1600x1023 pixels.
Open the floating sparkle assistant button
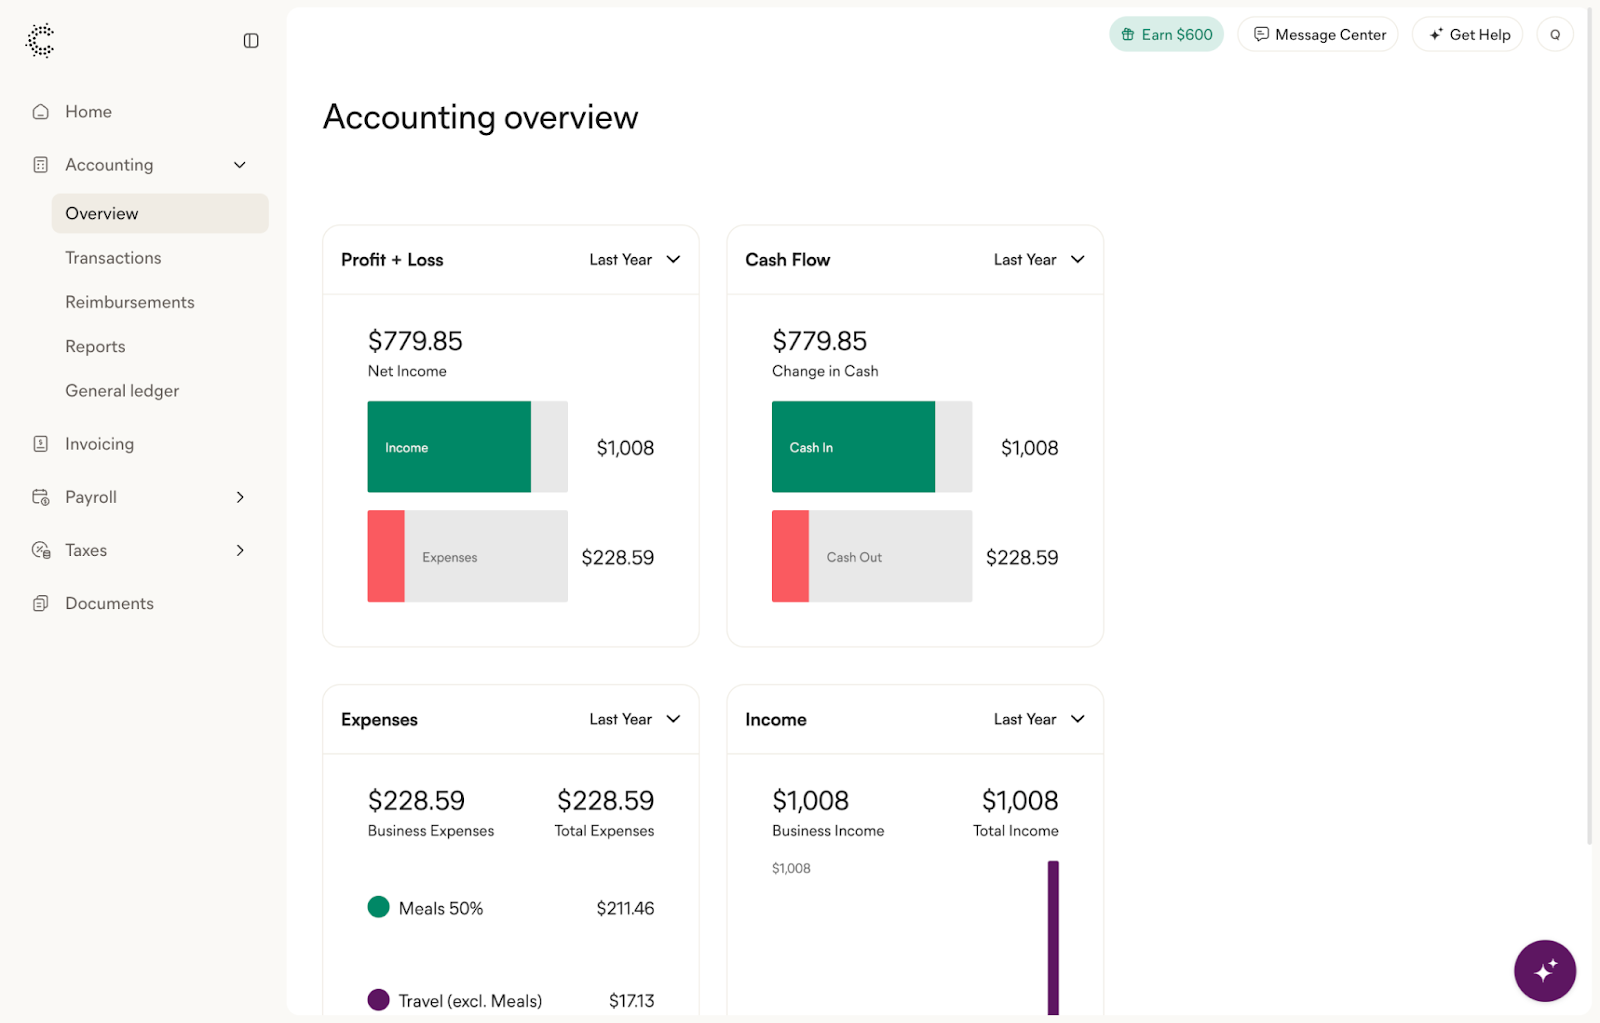coord(1544,970)
